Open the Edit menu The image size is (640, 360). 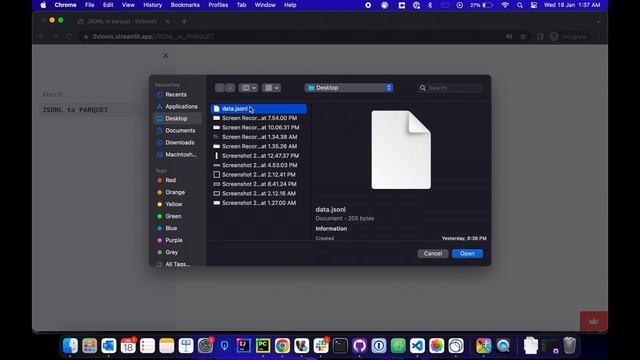click(x=108, y=5)
